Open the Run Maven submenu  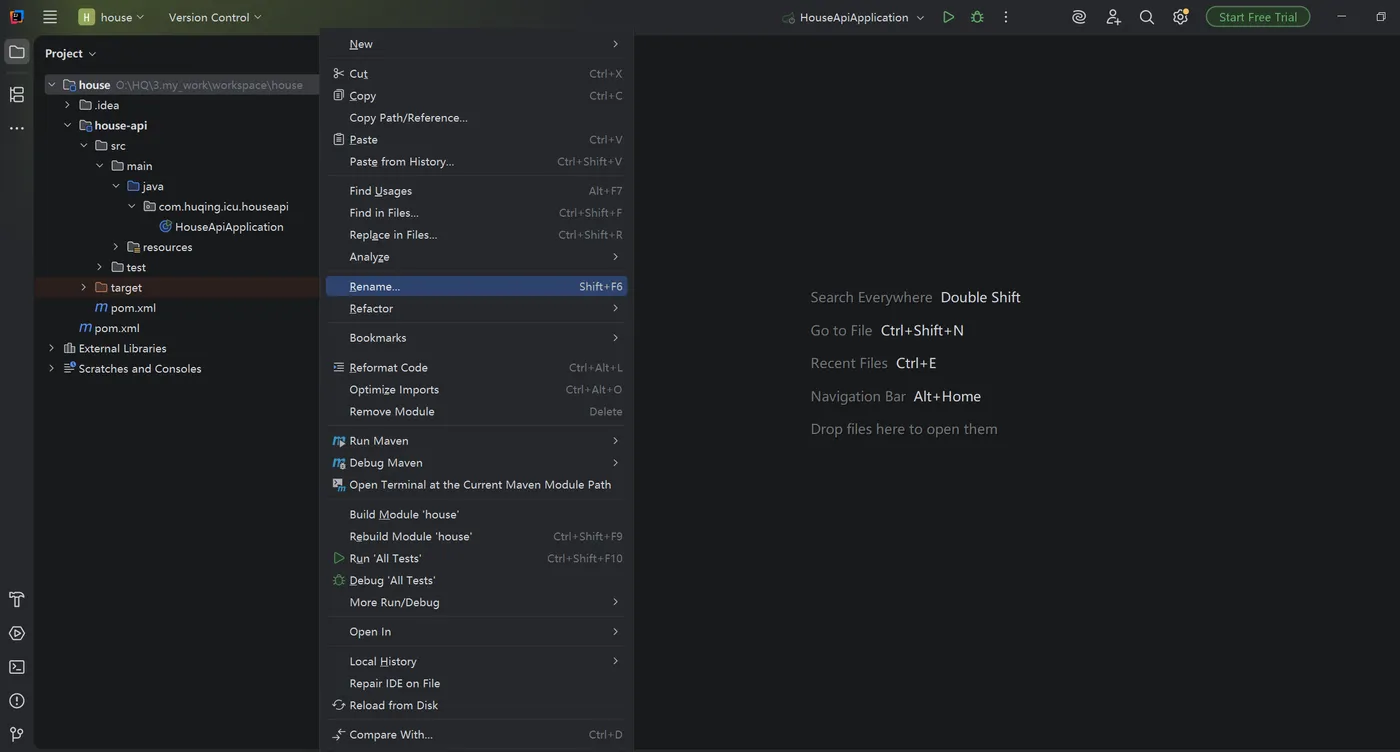476,441
